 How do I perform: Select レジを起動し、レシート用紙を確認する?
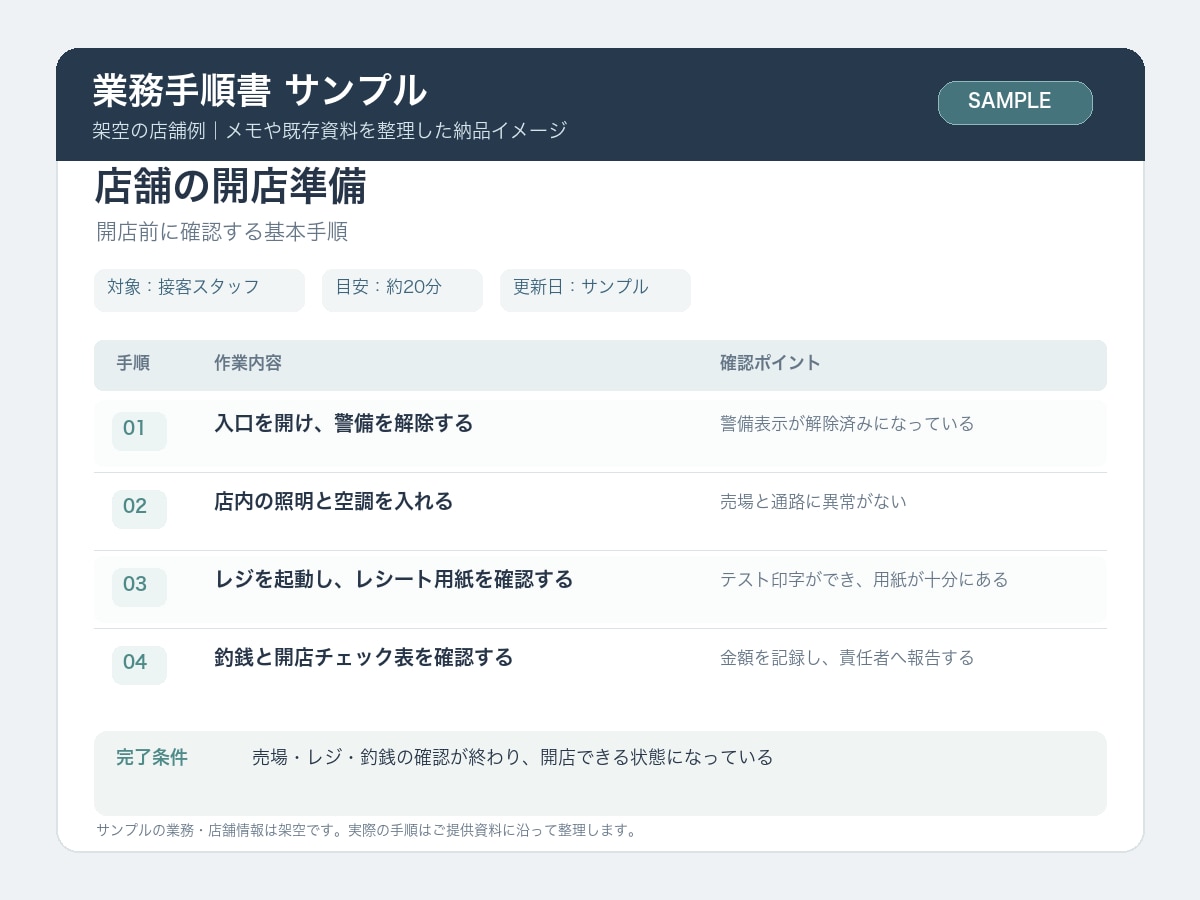click(394, 579)
